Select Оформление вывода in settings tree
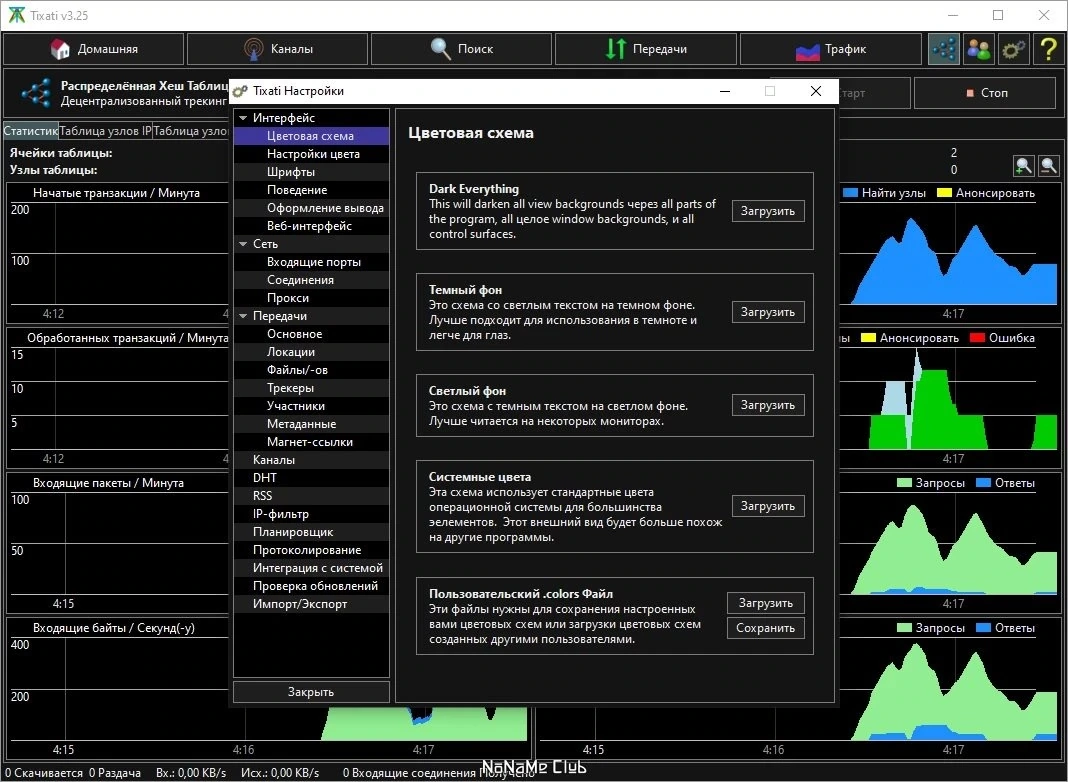 311,208
